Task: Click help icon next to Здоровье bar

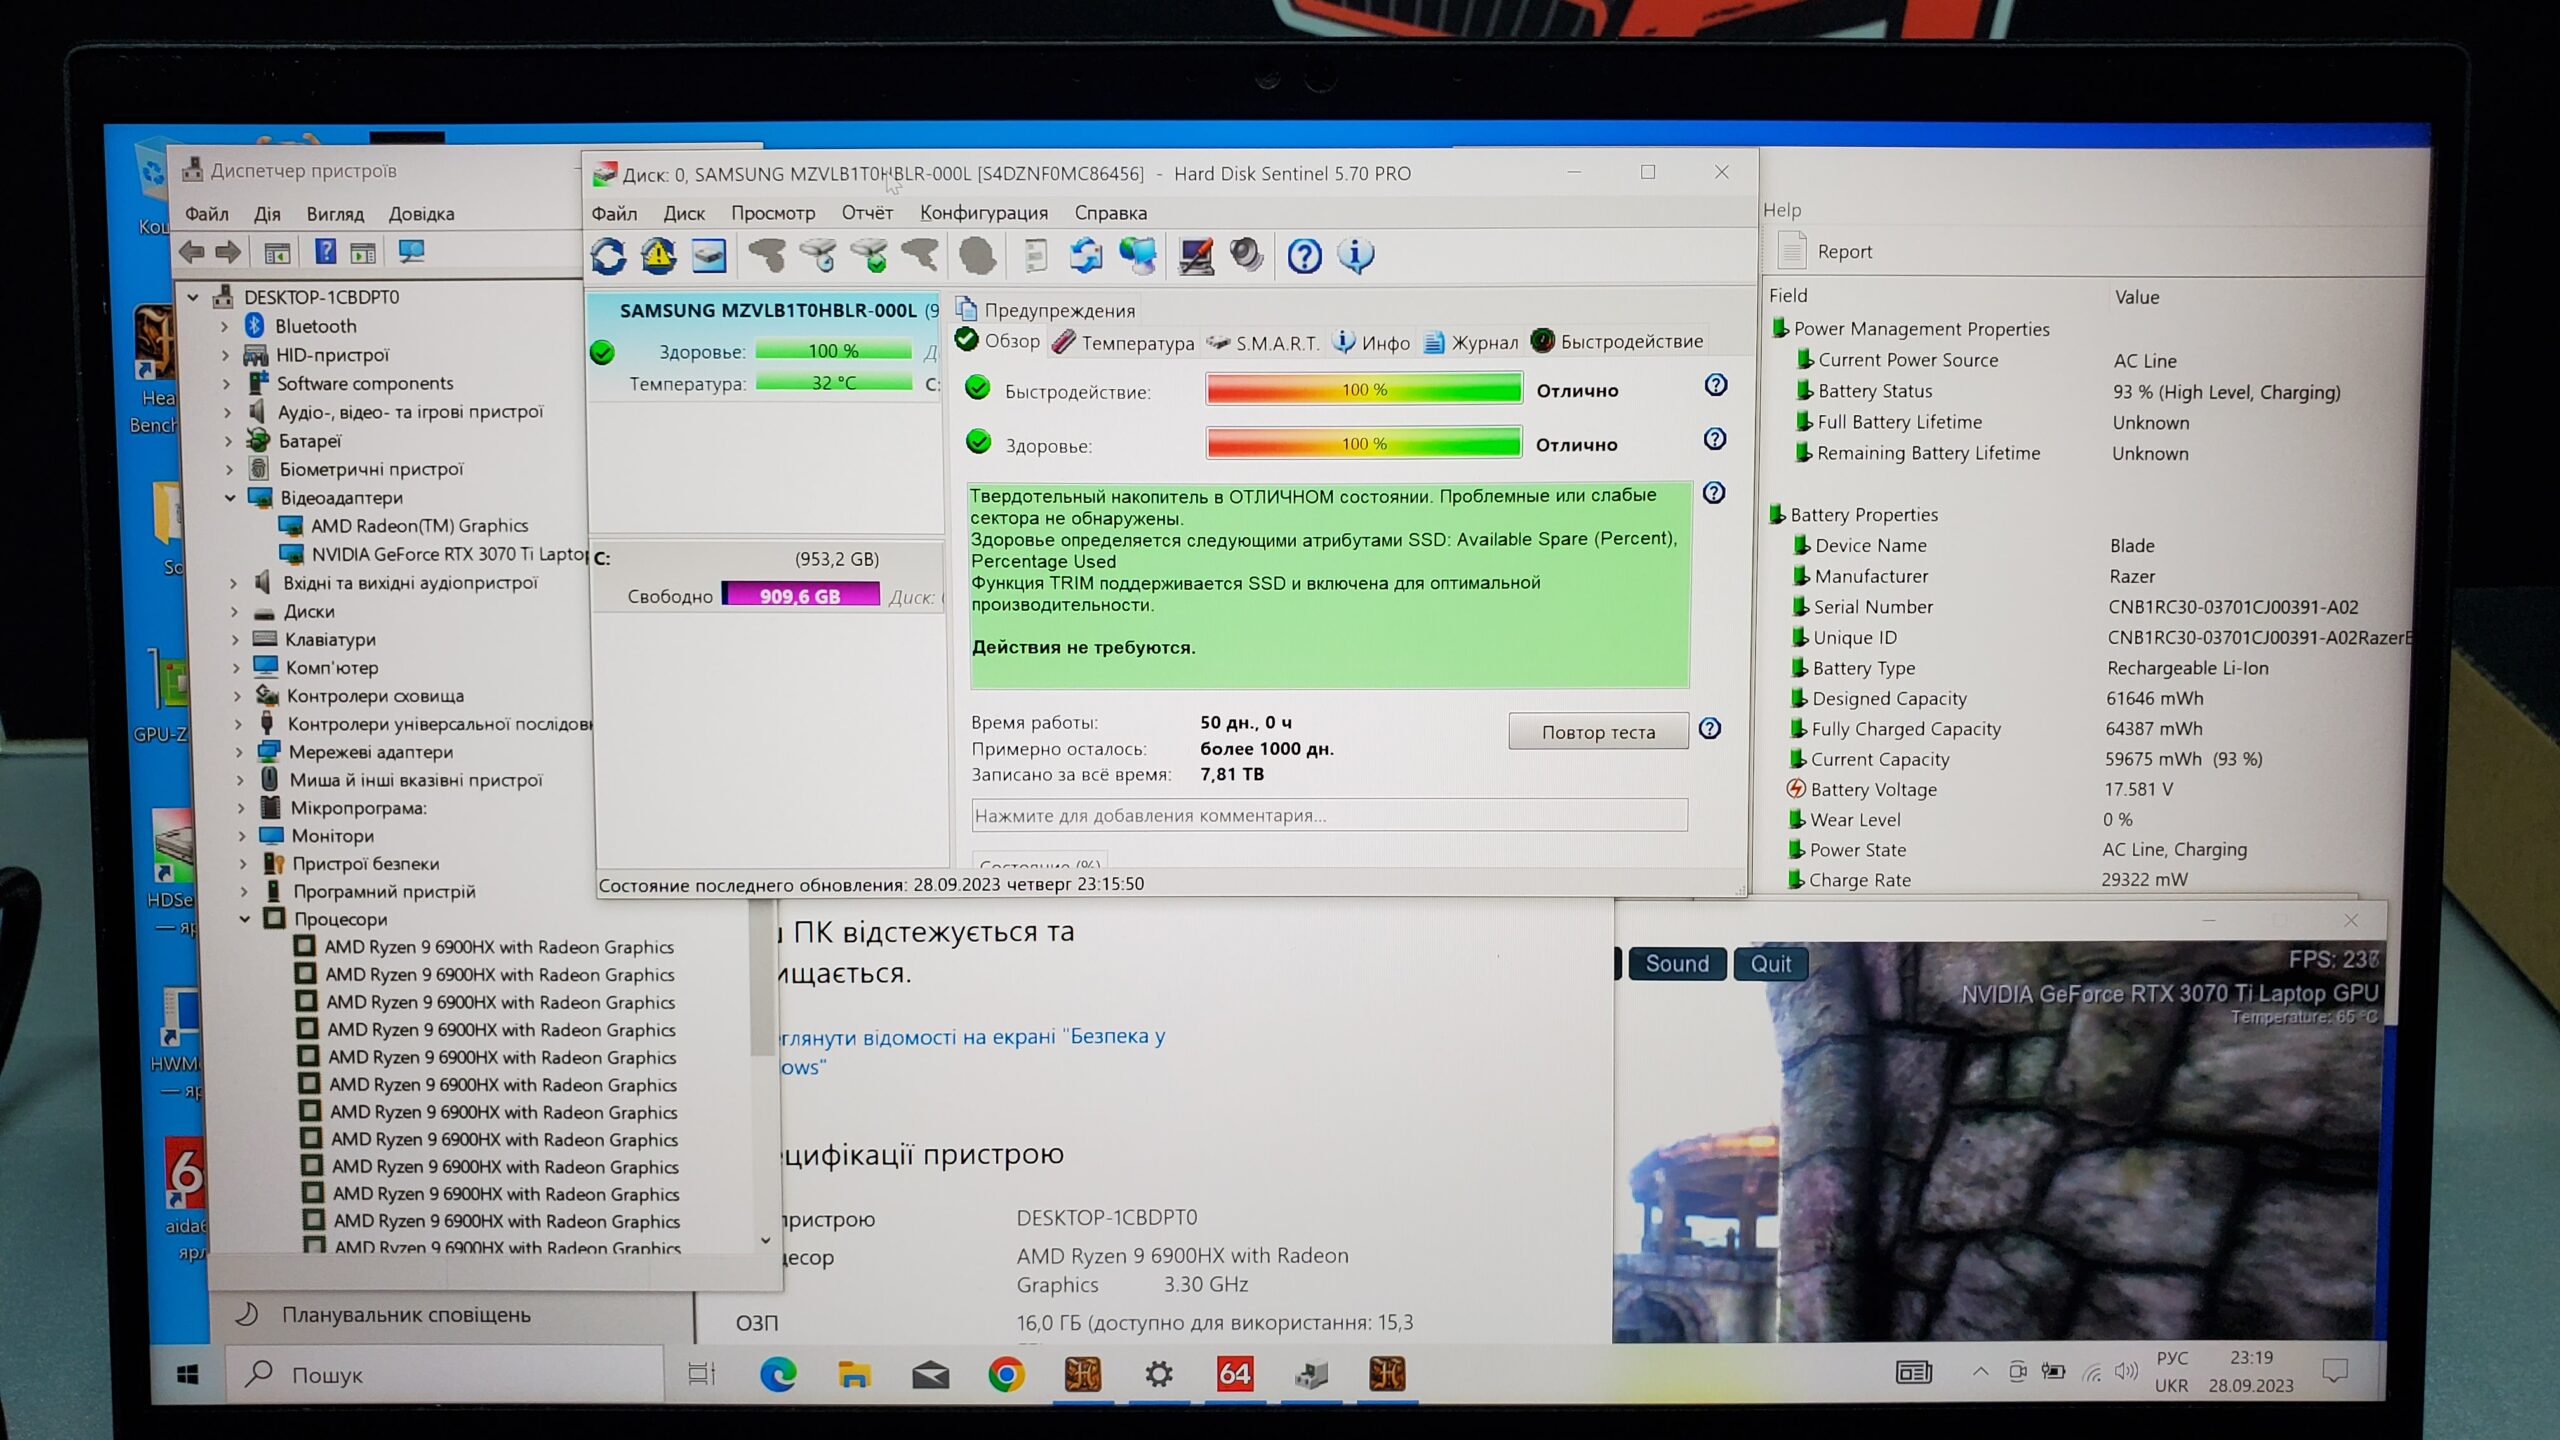Action: 1714,439
